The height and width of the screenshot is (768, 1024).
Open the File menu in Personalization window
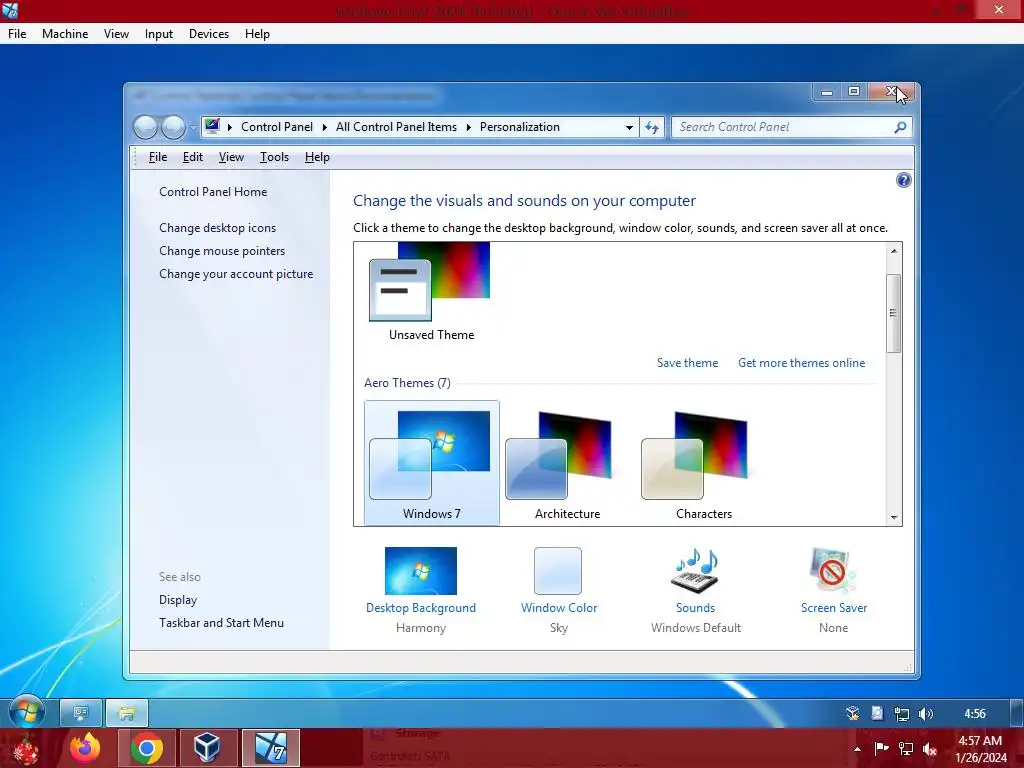158,157
